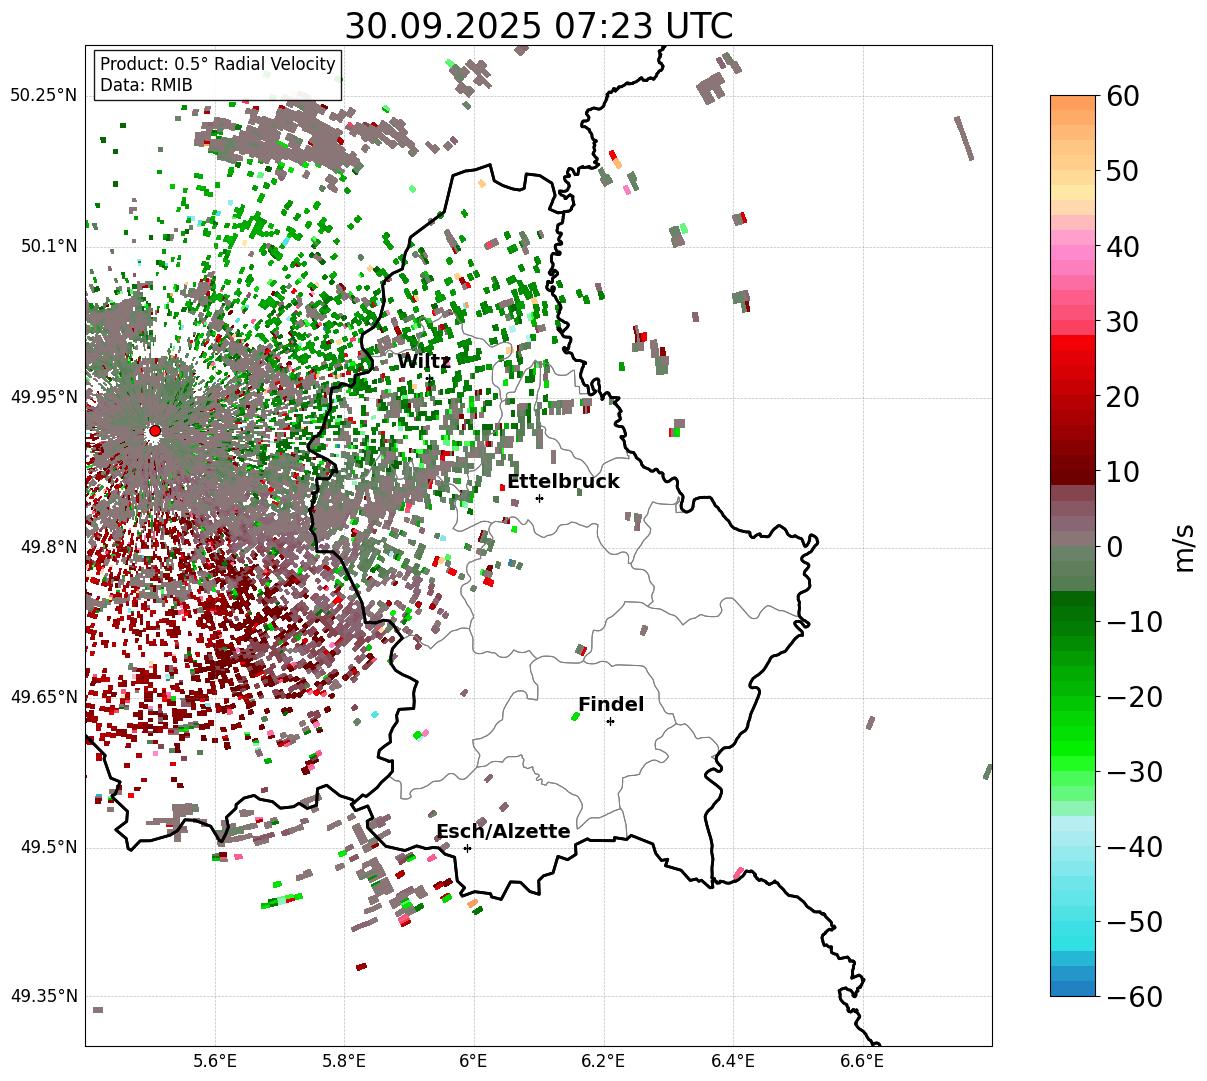1207x1081 pixels.
Task: Click the Findel city label
Action: pyautogui.click(x=611, y=705)
